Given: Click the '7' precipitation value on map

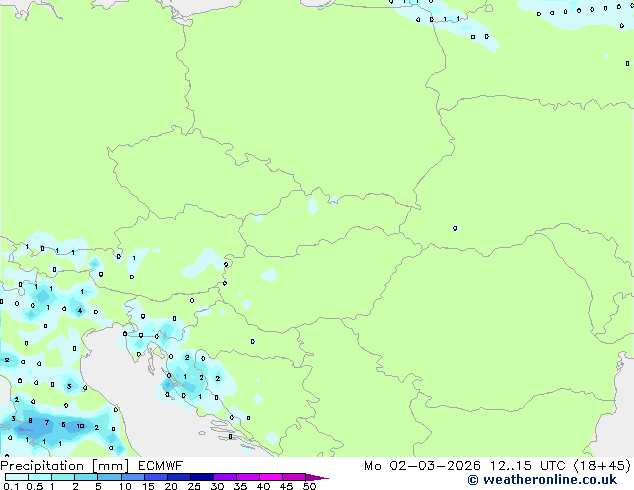Looking at the screenshot, I should tap(47, 422).
